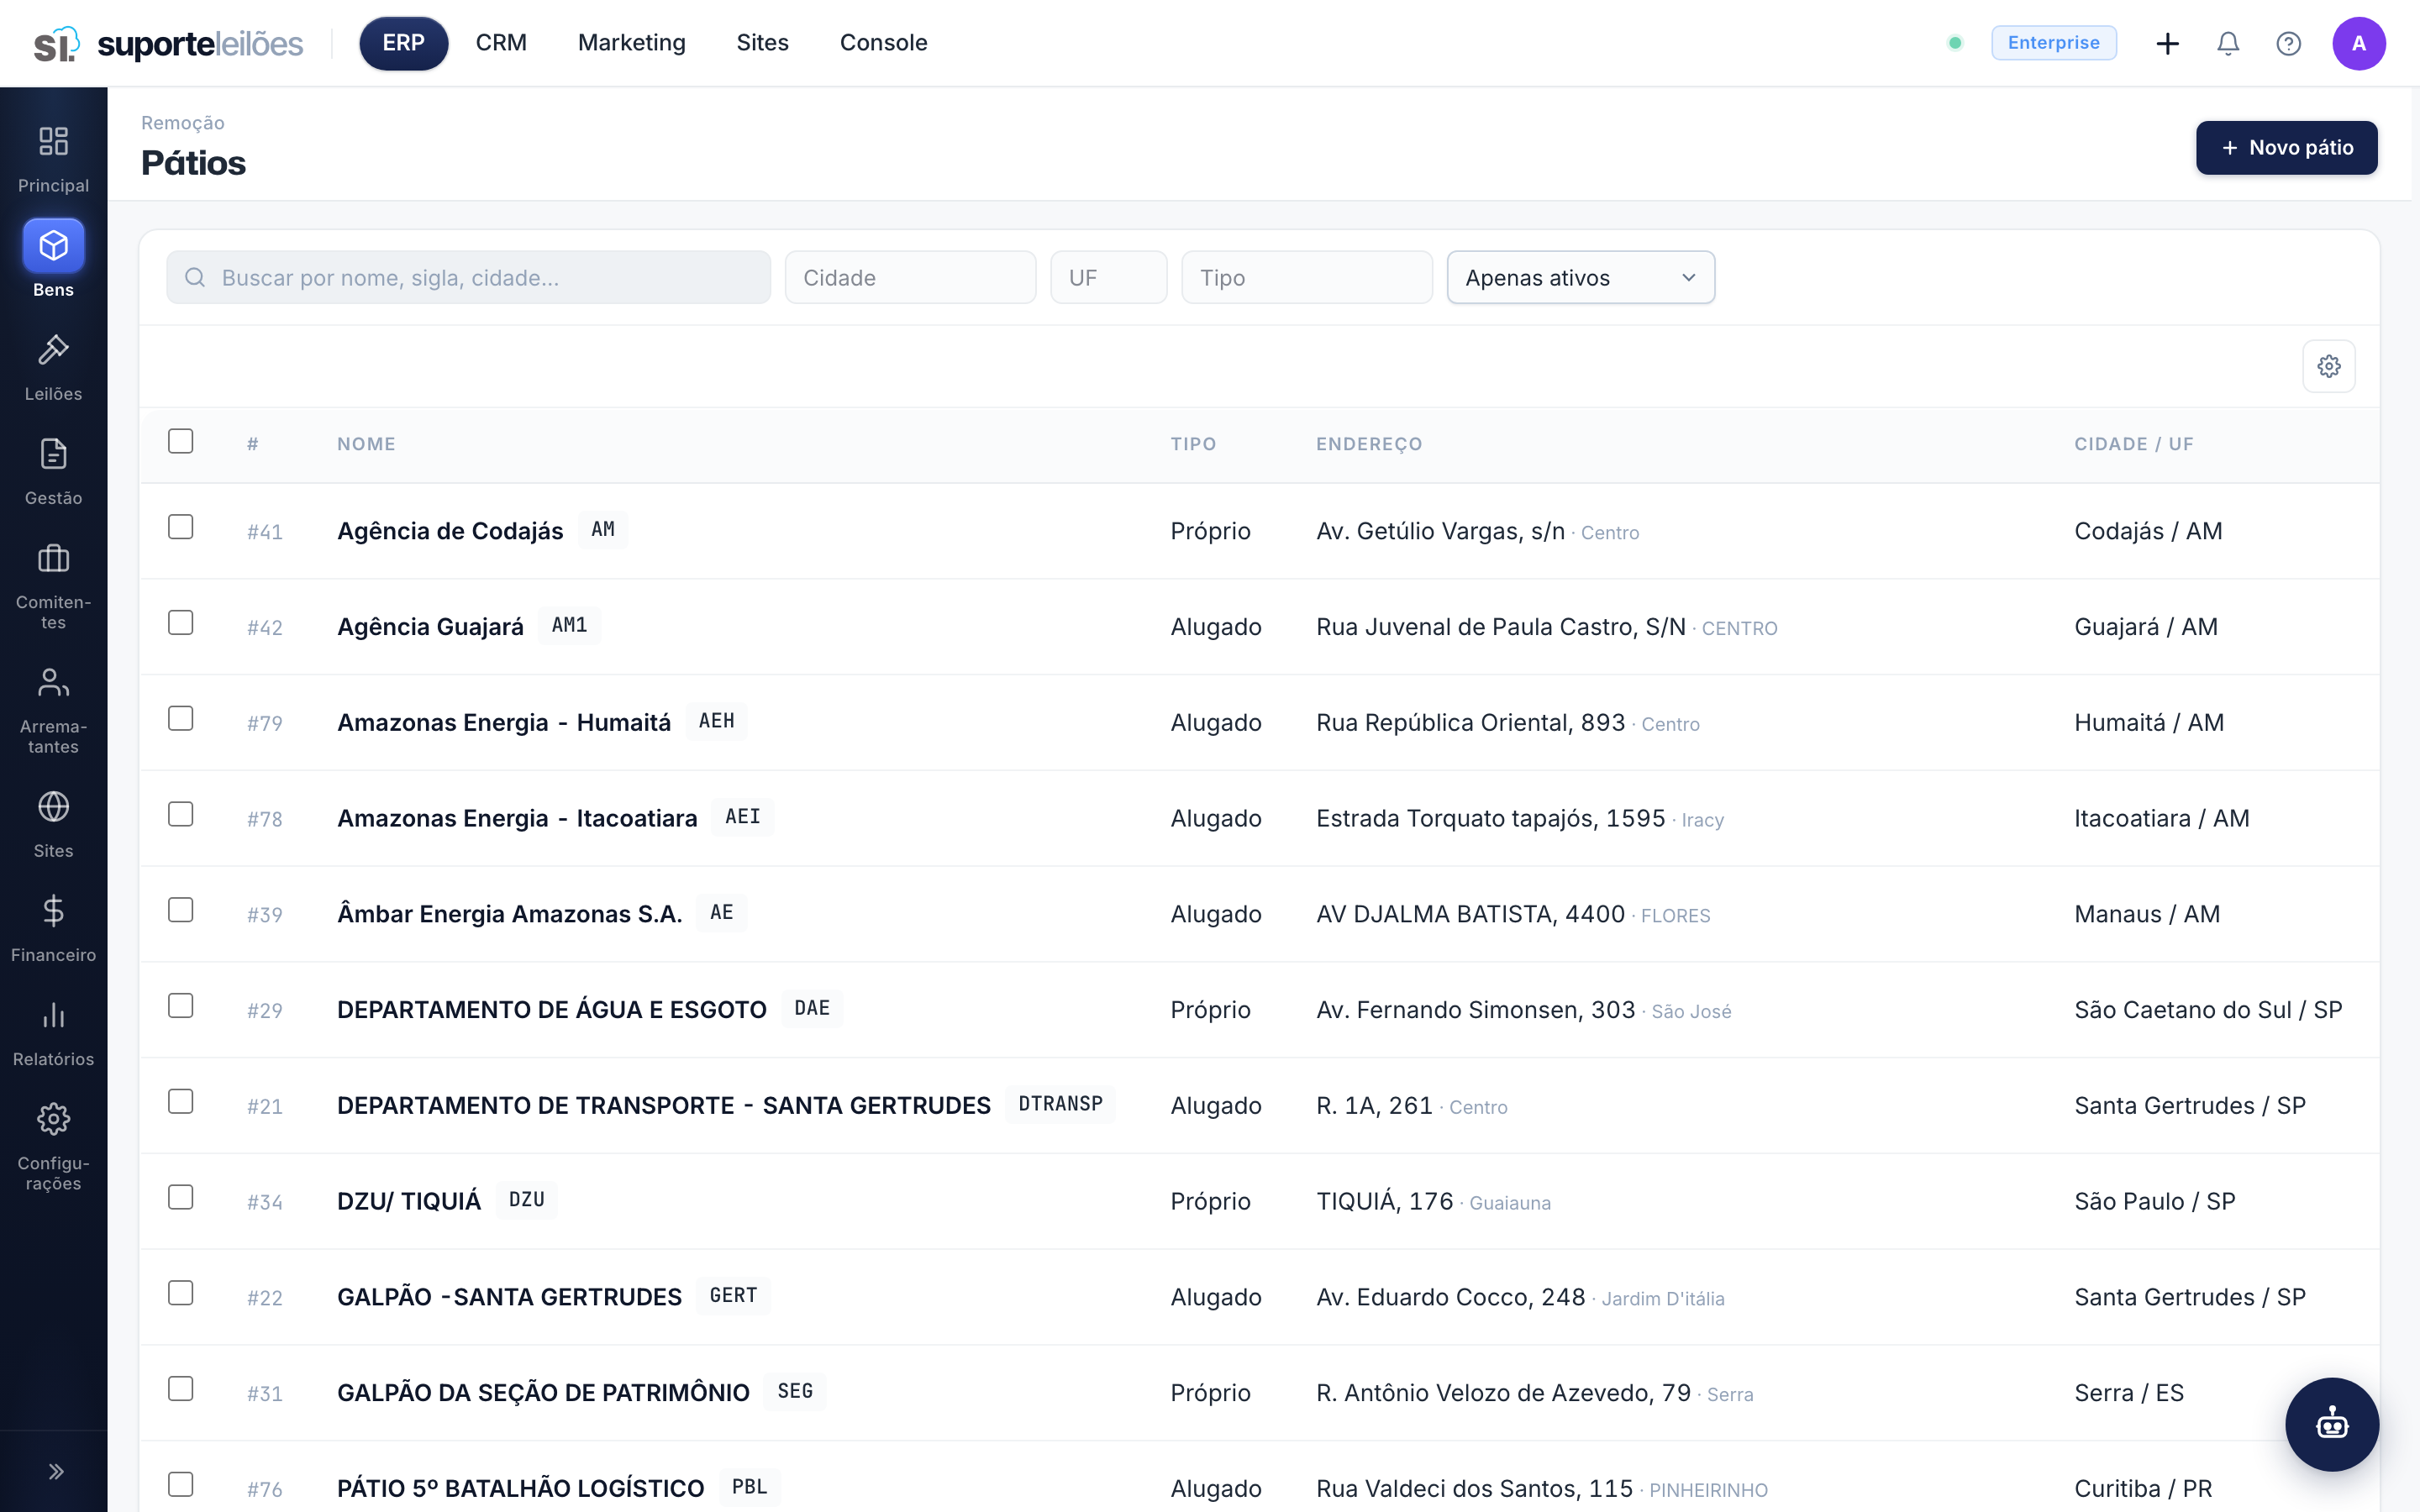Switch to the Marketing tab
This screenshot has width=2420, height=1512.
coord(632,43)
